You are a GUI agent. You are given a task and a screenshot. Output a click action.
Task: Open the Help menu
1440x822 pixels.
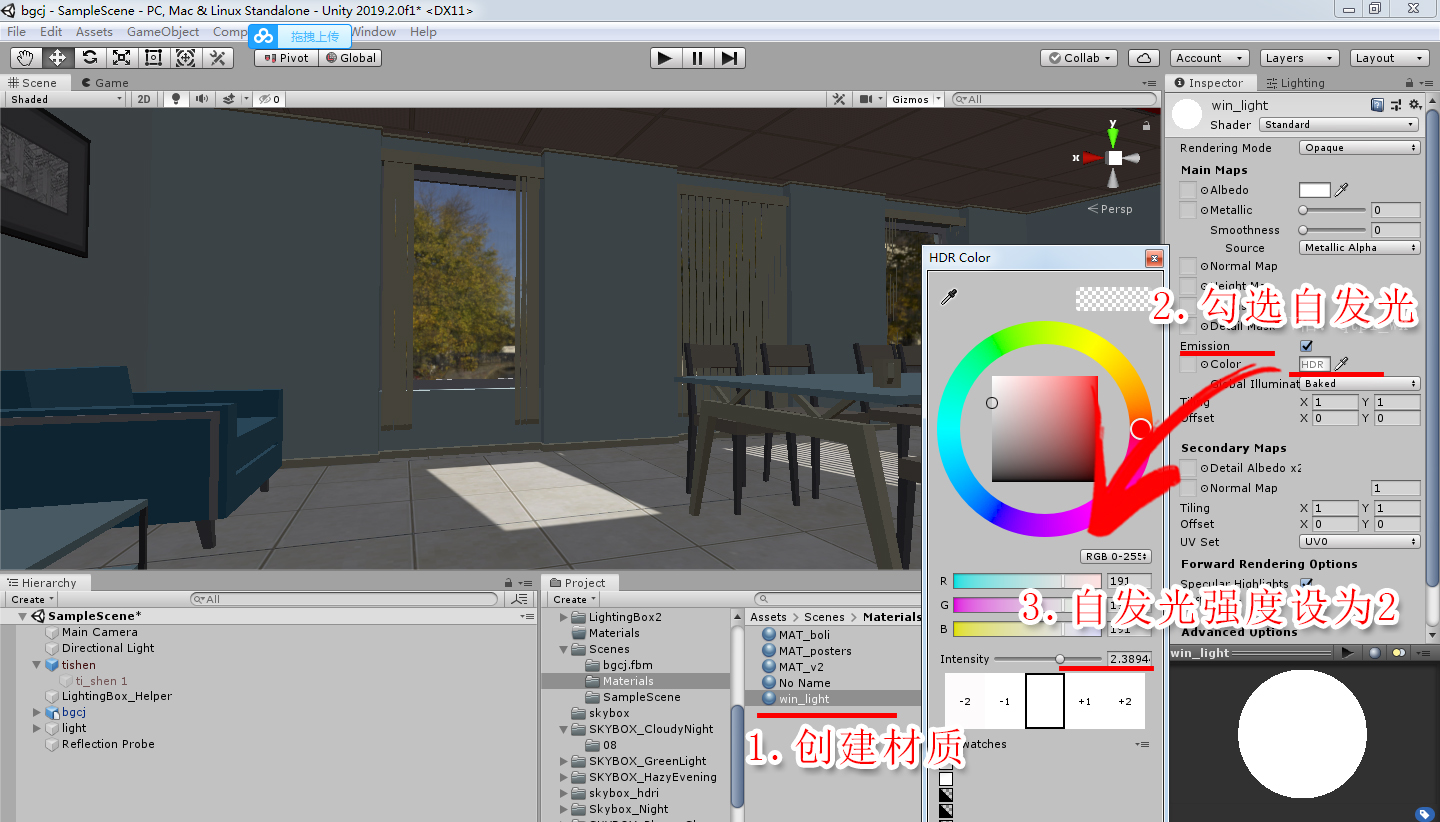click(x=423, y=32)
